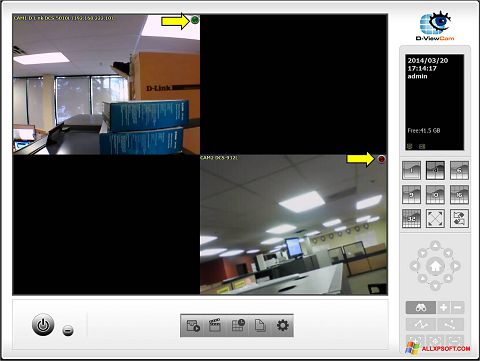Viewport: 480px width, 361px height.
Task: Open the gear settings icon
Action: (x=283, y=325)
